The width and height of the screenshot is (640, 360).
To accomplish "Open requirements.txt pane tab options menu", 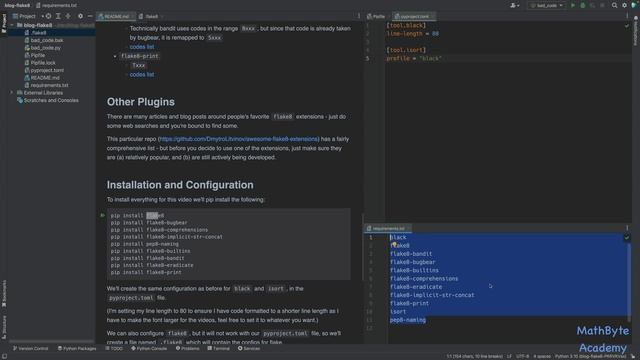I will click(627, 228).
